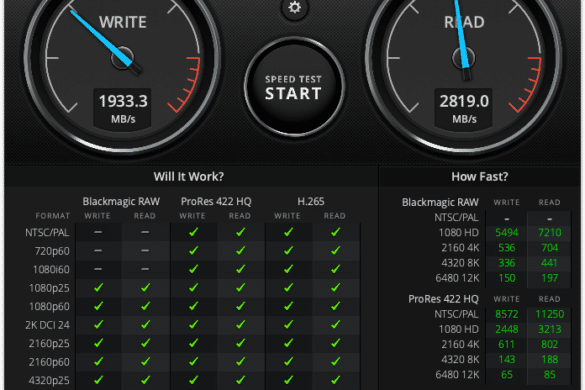This screenshot has width=585, height=390.
Task: Click the 1080i60 H.265 read checkmark
Action: 335,269
